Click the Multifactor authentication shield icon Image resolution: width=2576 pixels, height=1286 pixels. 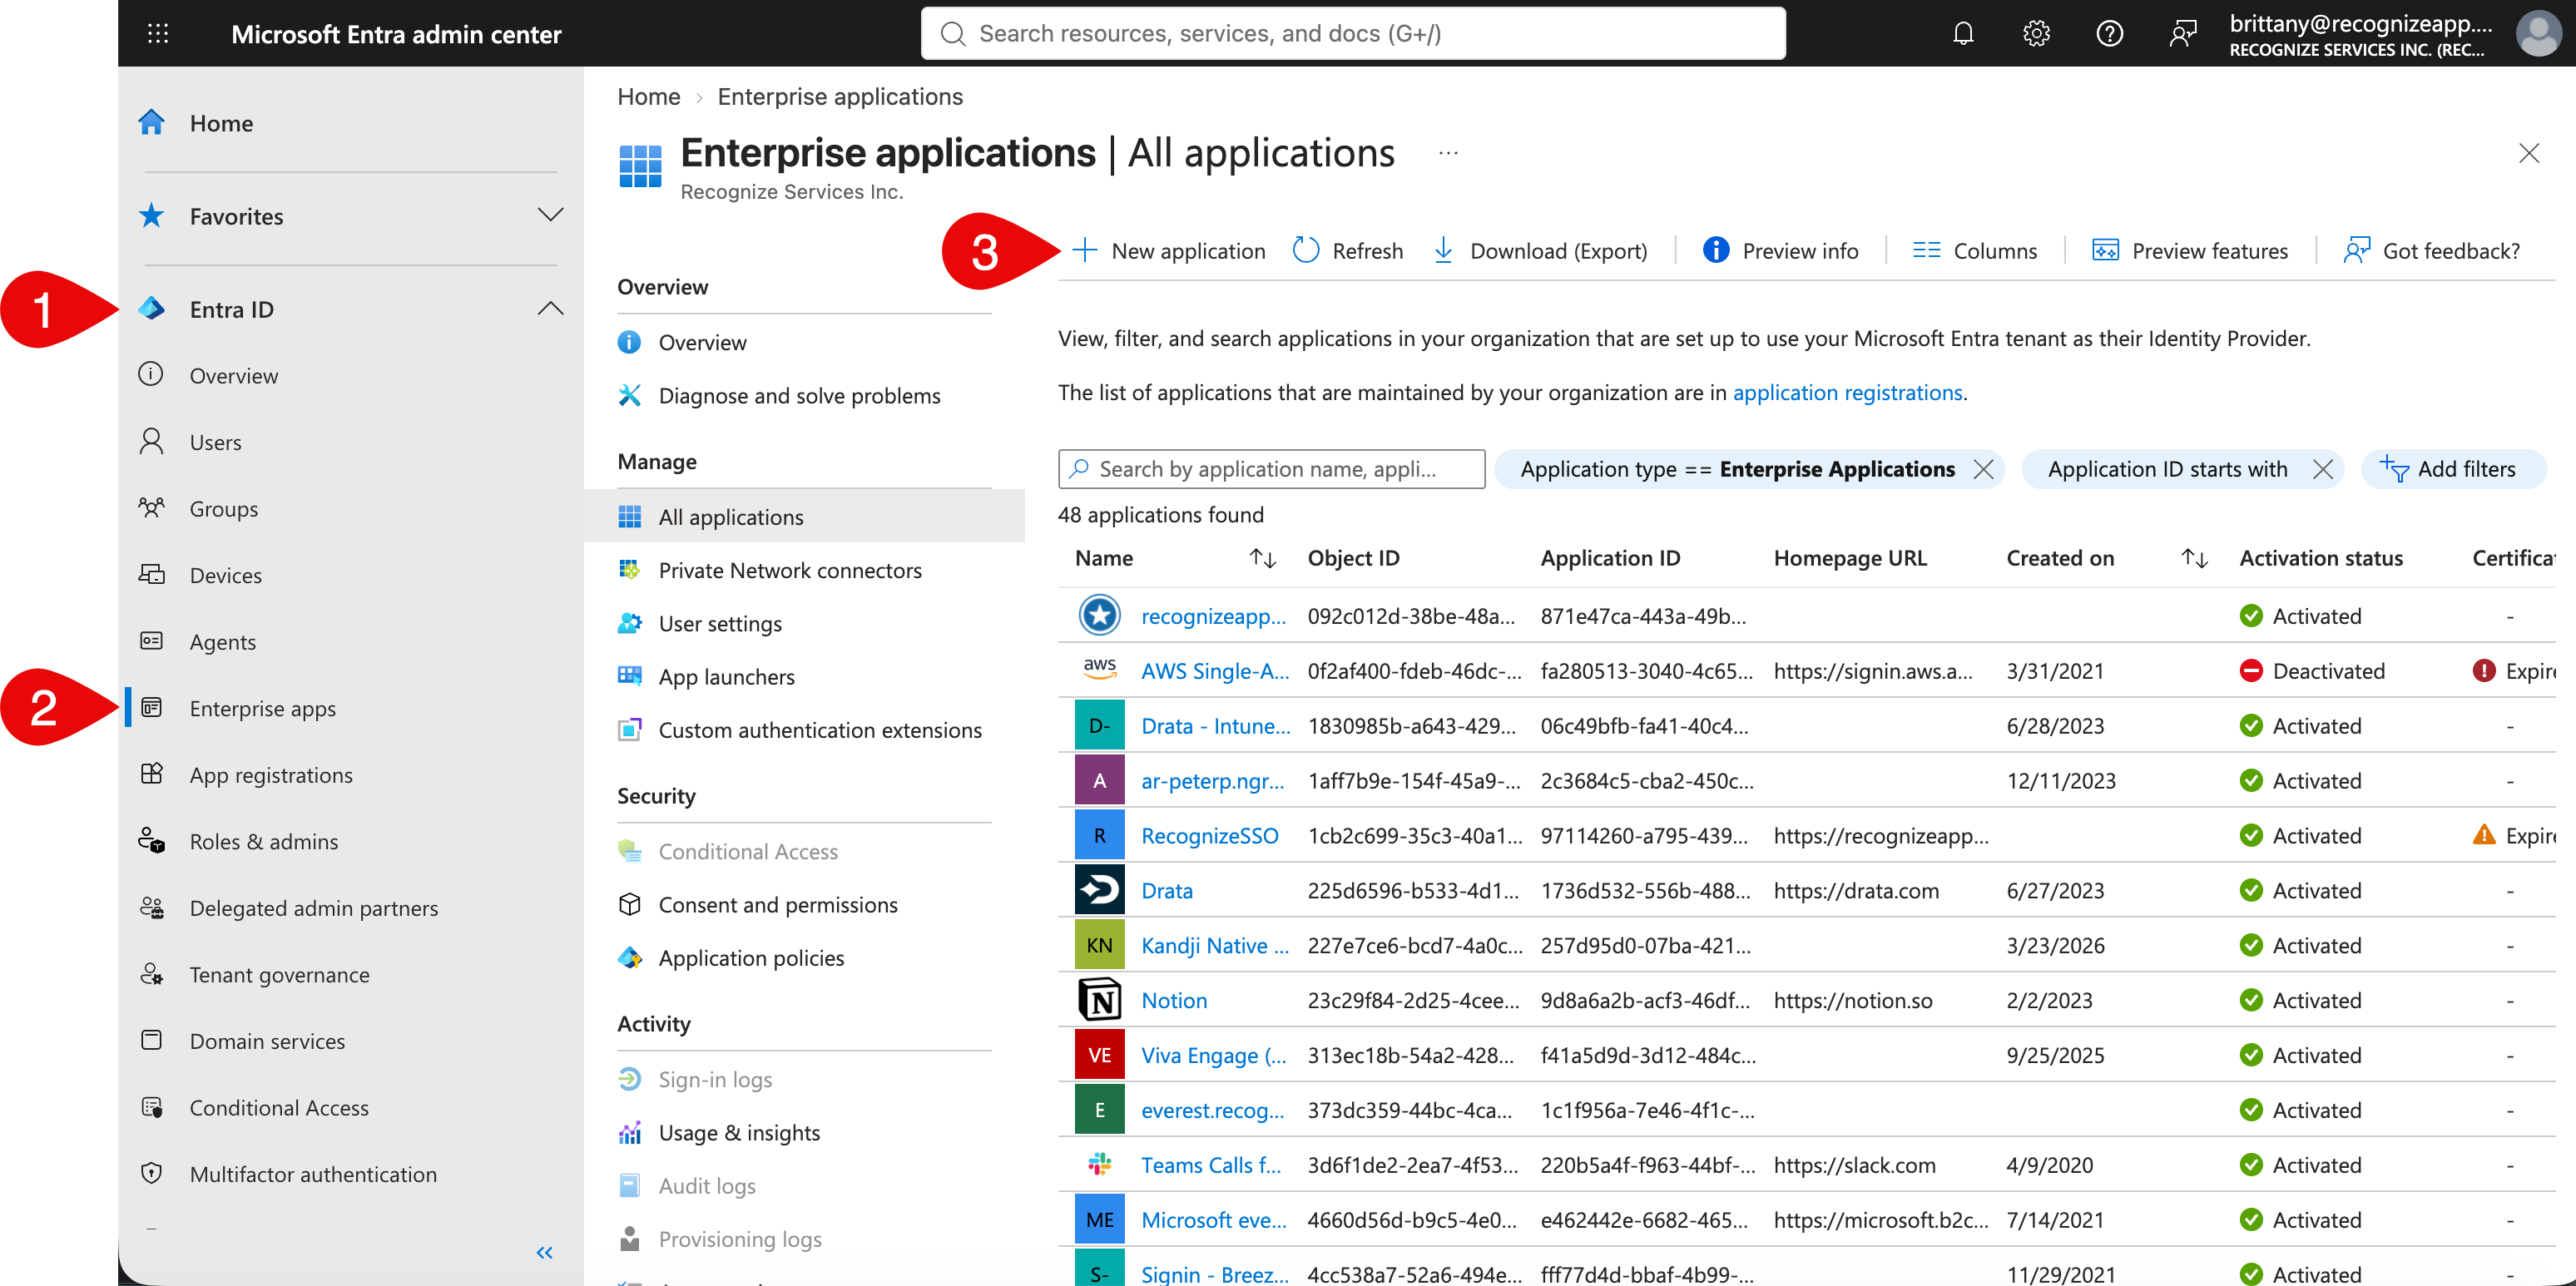[x=152, y=1173]
